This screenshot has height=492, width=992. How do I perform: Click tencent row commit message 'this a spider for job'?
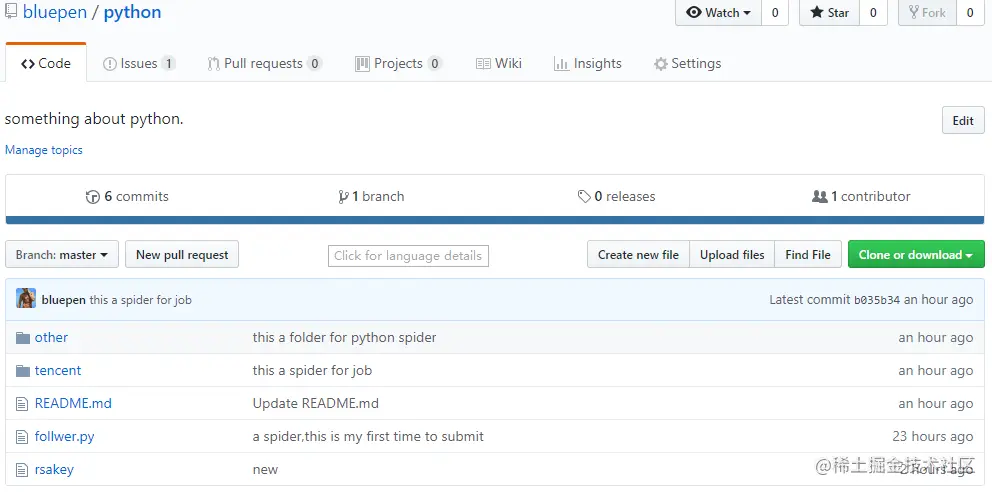[312, 371]
